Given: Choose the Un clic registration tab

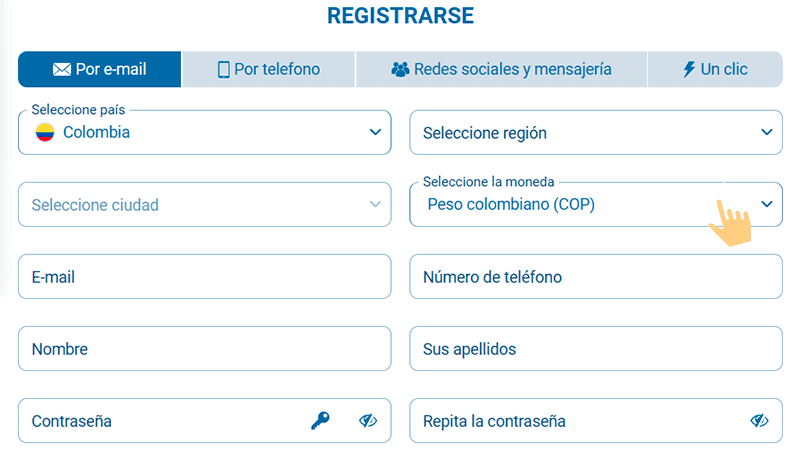Looking at the screenshot, I should 715,70.
